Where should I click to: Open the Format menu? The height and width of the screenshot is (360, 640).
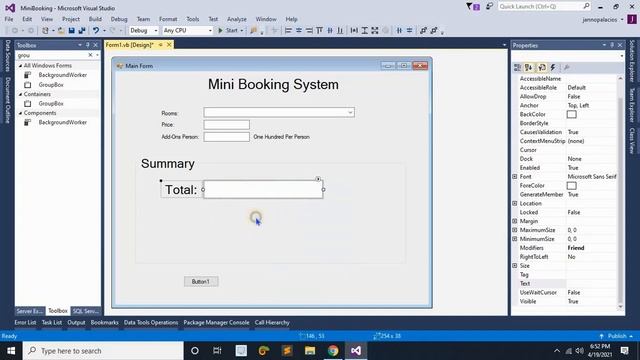[x=168, y=19]
